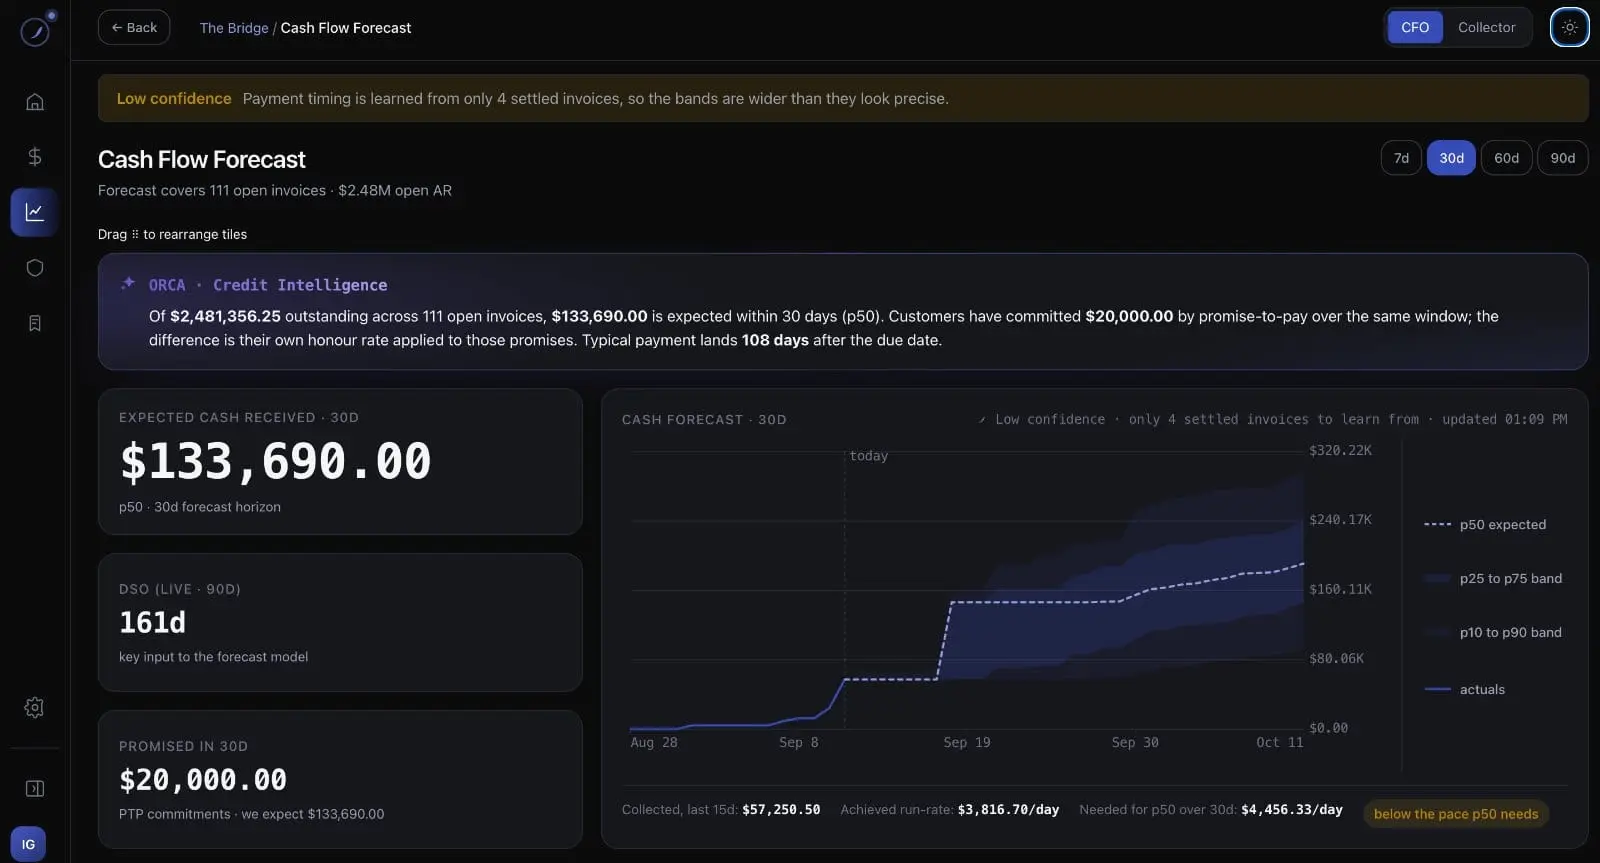
Task: Click the today marker on chart
Action: pos(868,456)
